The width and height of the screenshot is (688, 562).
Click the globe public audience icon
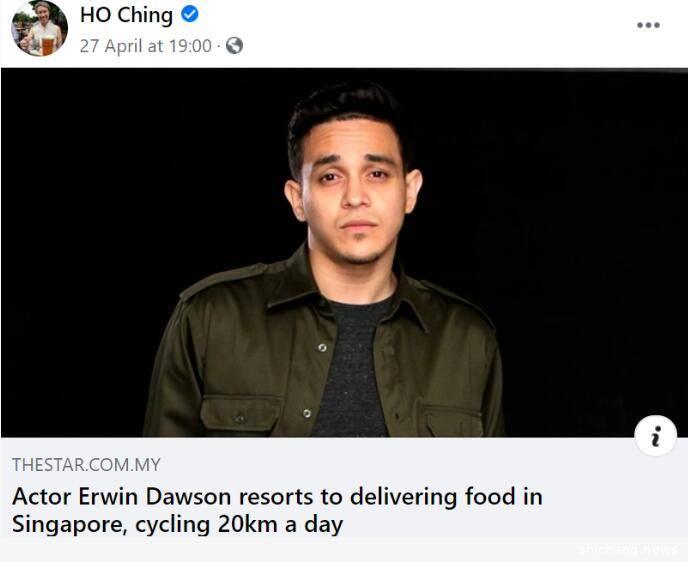pyautogui.click(x=234, y=45)
